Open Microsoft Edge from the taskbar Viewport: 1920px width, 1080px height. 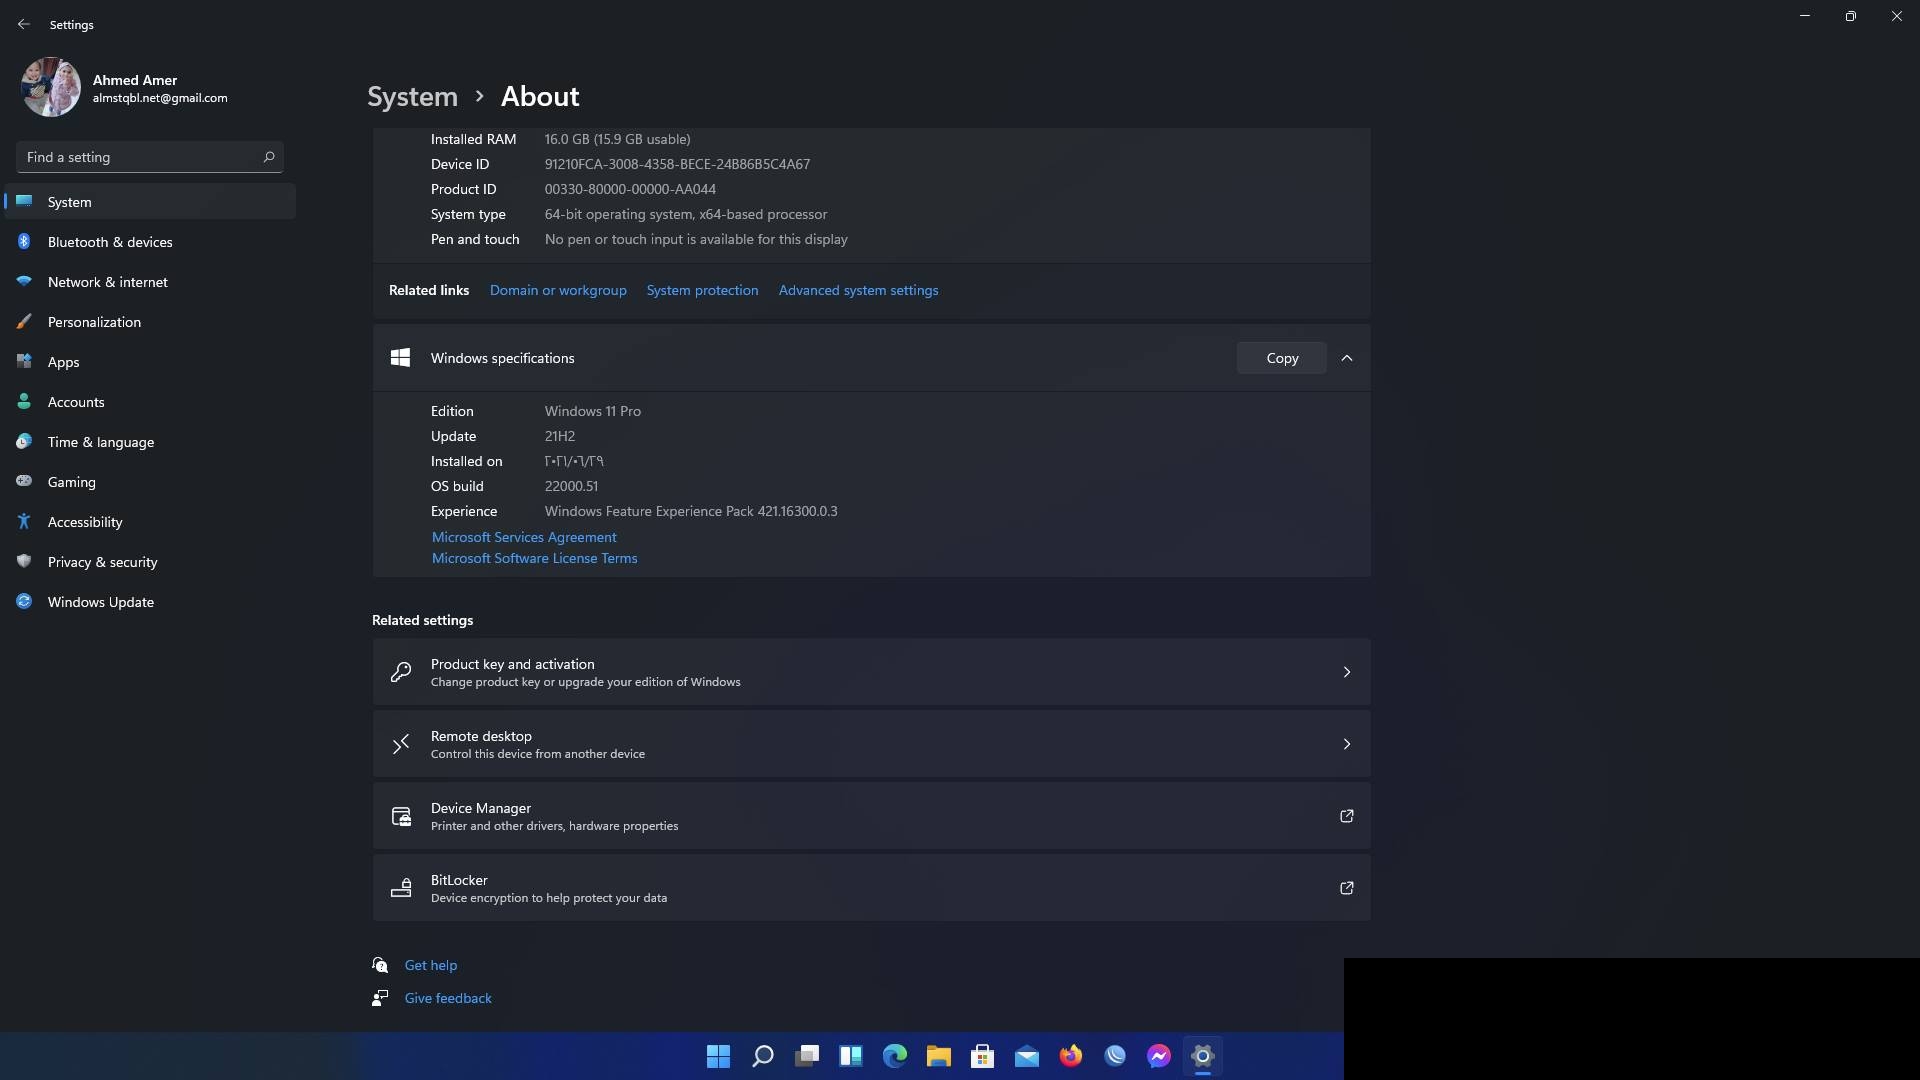pos(894,1056)
